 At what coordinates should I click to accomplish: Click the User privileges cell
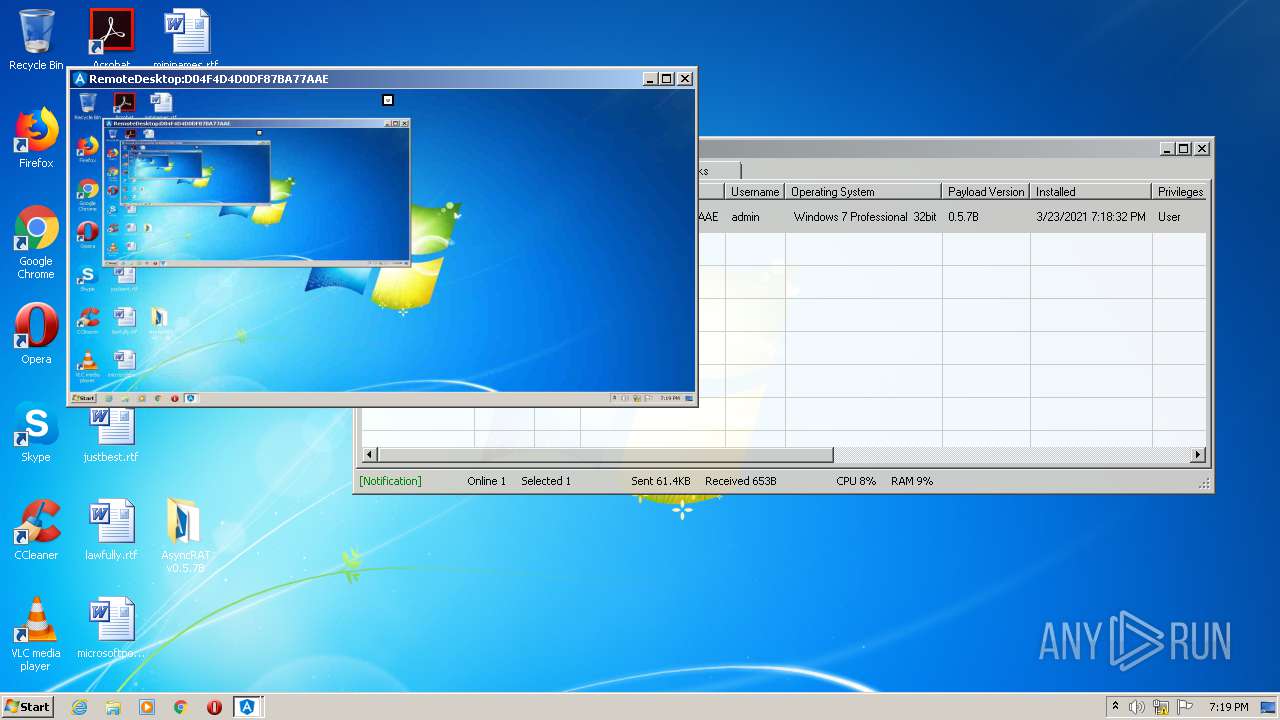1180,217
